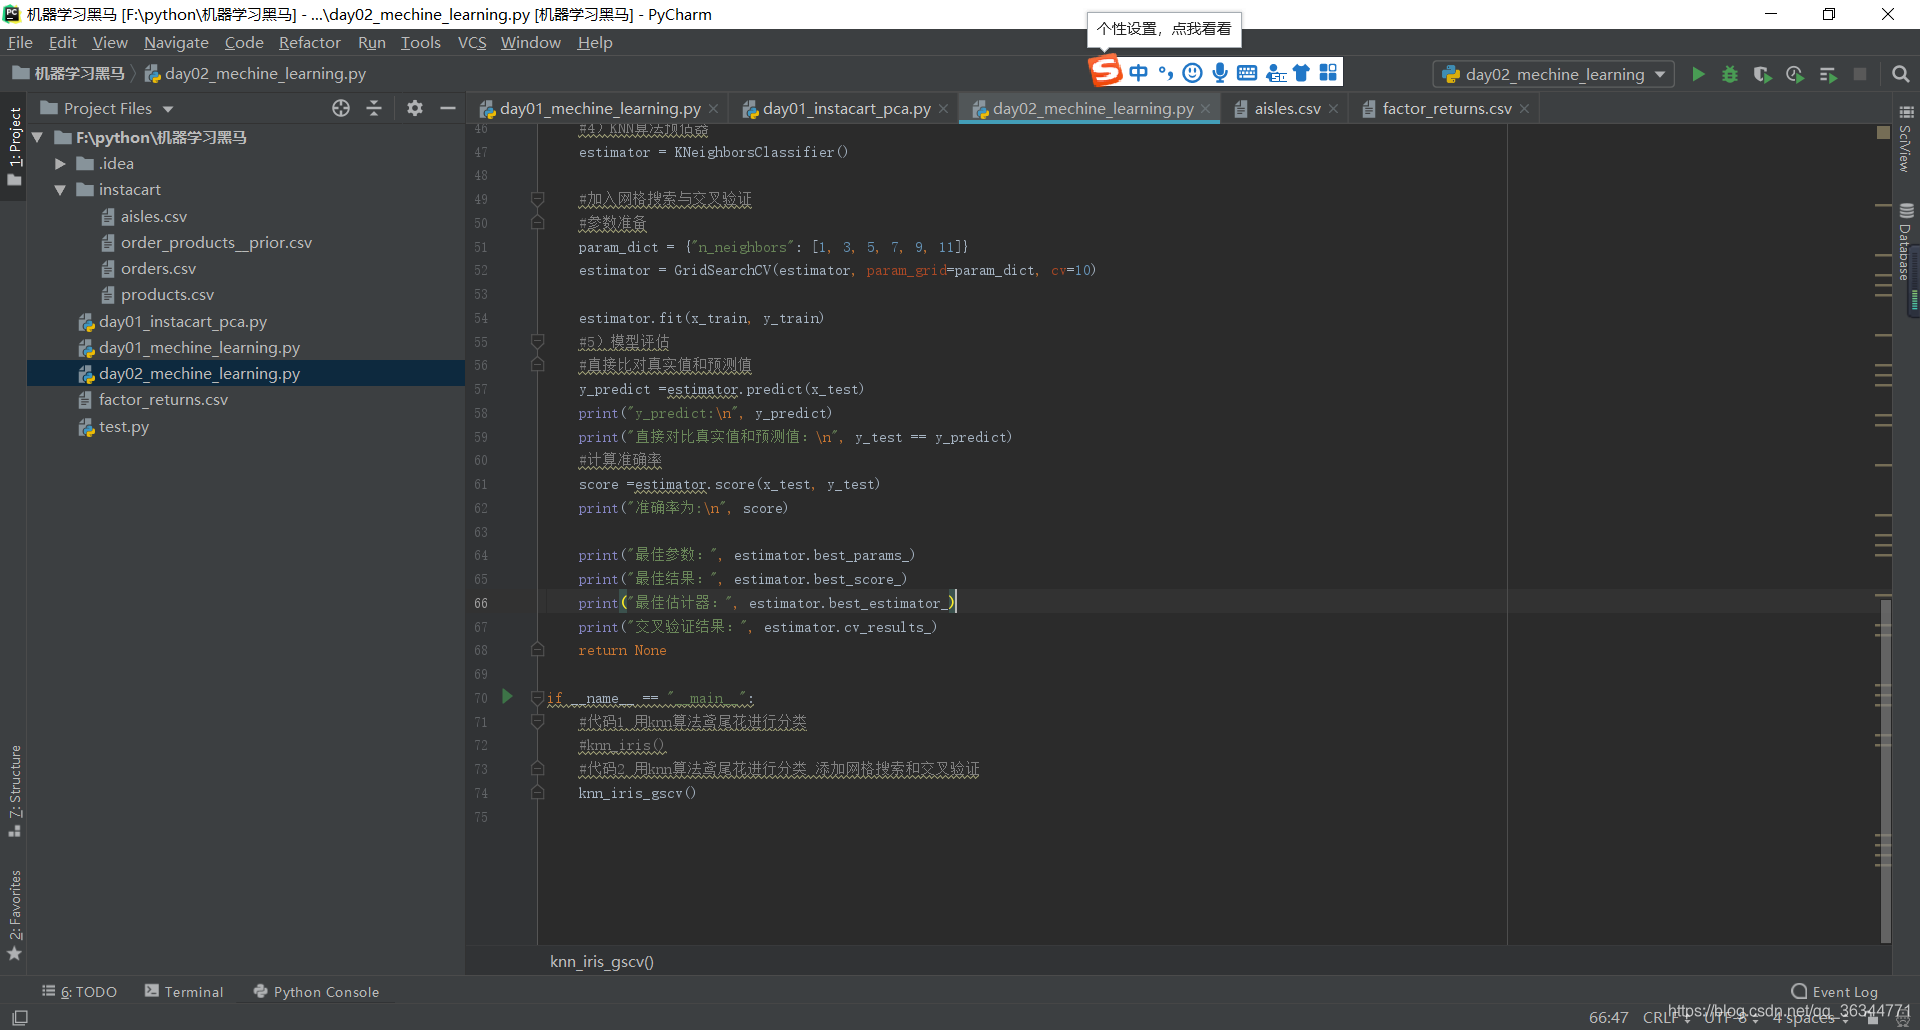The width and height of the screenshot is (1920, 1030).
Task: Click the Scroll from Source target icon
Action: 341,108
